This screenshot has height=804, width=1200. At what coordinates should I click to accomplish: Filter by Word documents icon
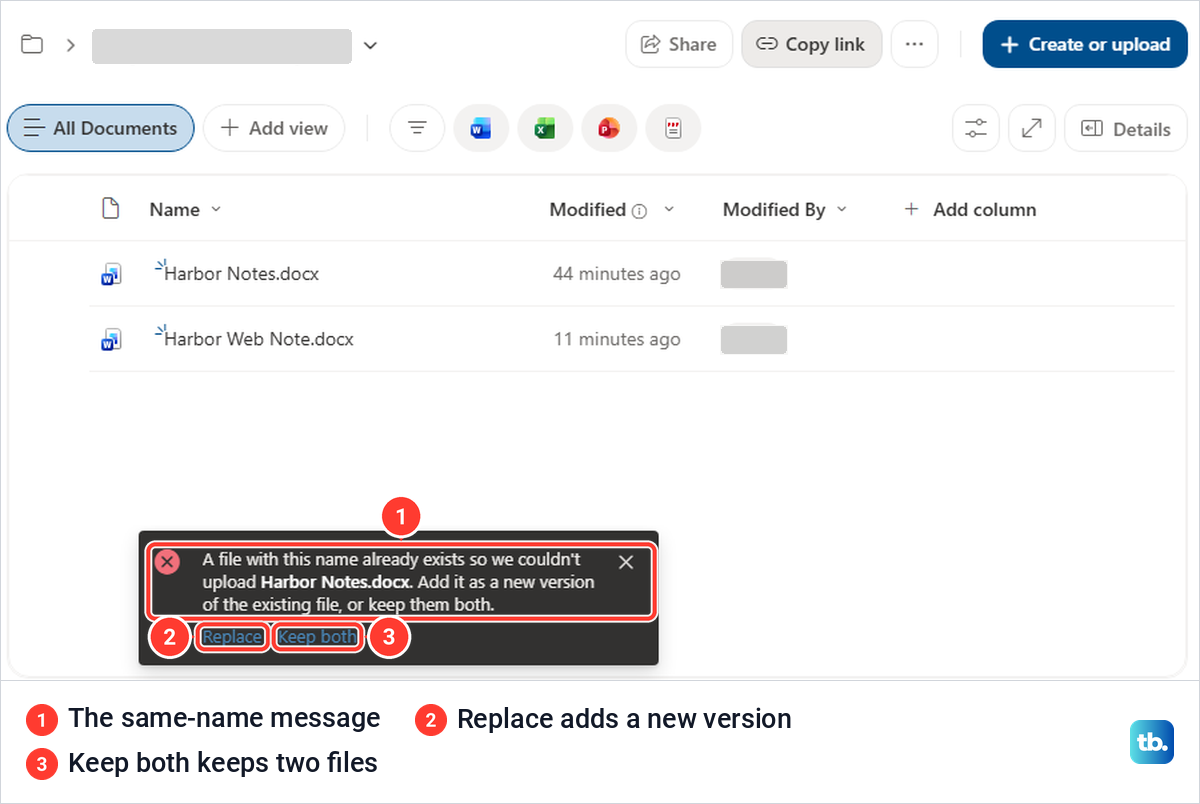pyautogui.click(x=481, y=128)
